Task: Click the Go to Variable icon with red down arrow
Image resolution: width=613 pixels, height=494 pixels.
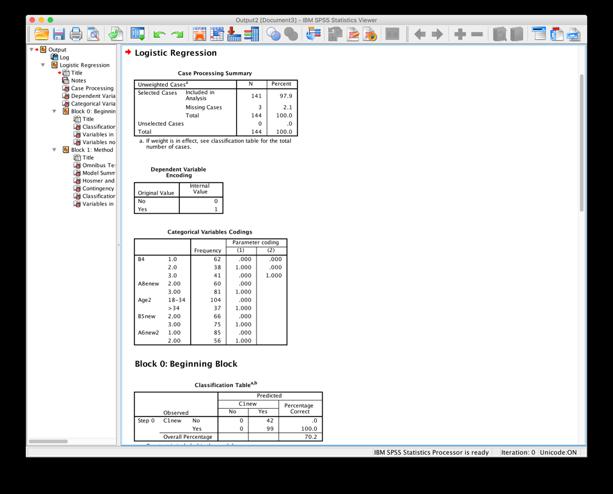Action: (x=234, y=34)
